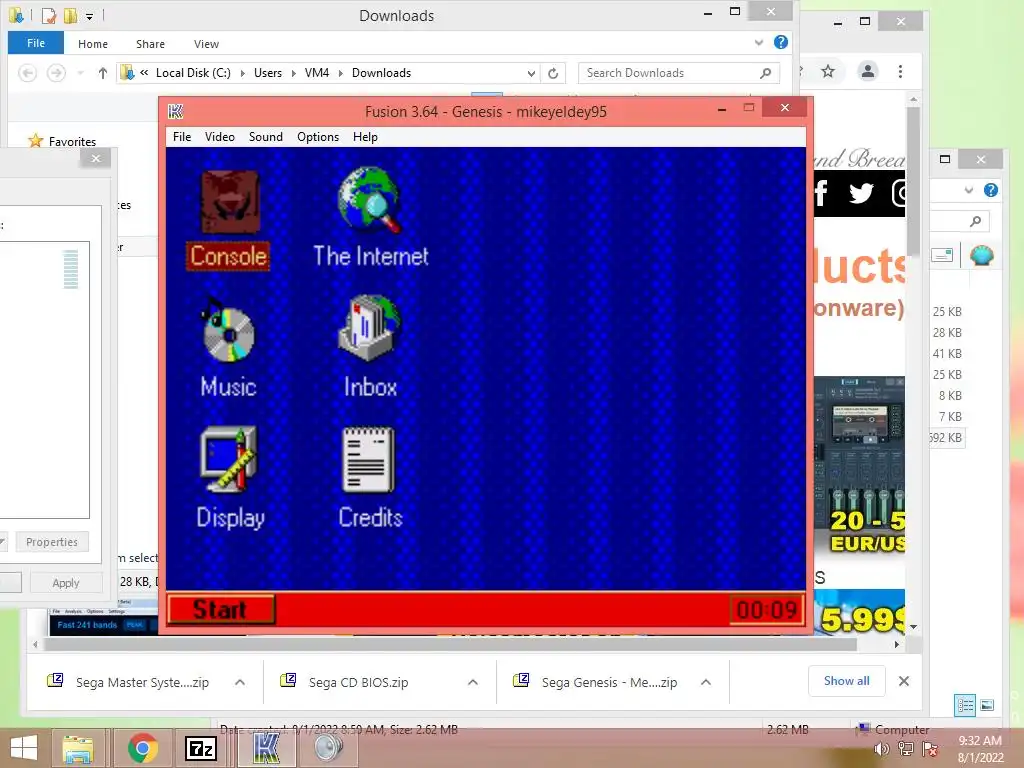Click the system tray volume icon

click(x=881, y=749)
